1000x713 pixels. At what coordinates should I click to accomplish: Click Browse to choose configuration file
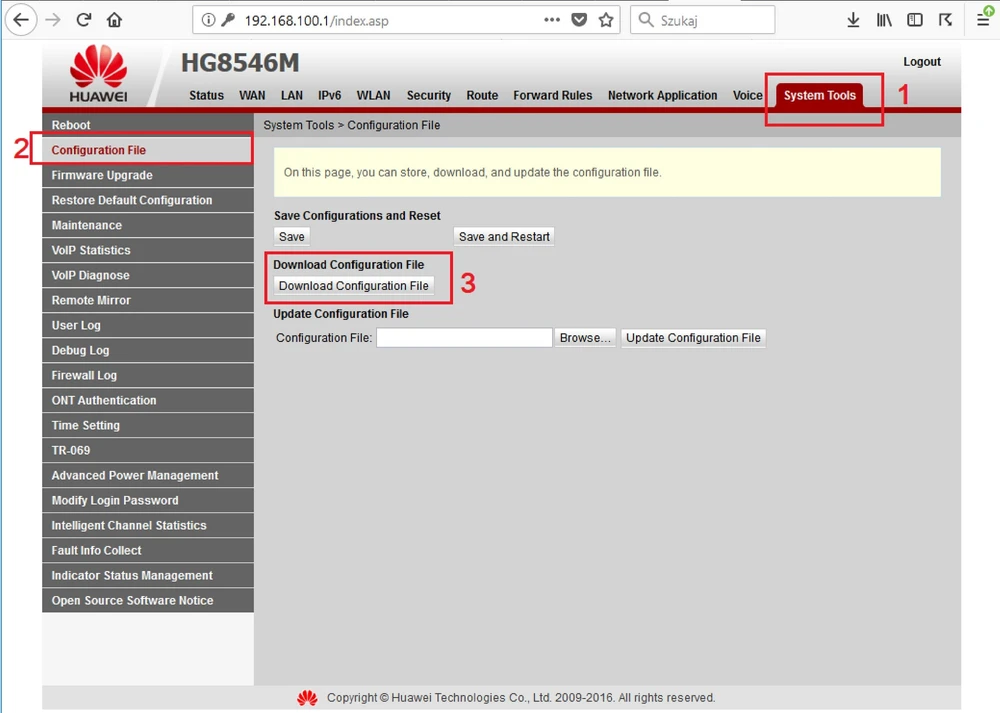pyautogui.click(x=585, y=338)
